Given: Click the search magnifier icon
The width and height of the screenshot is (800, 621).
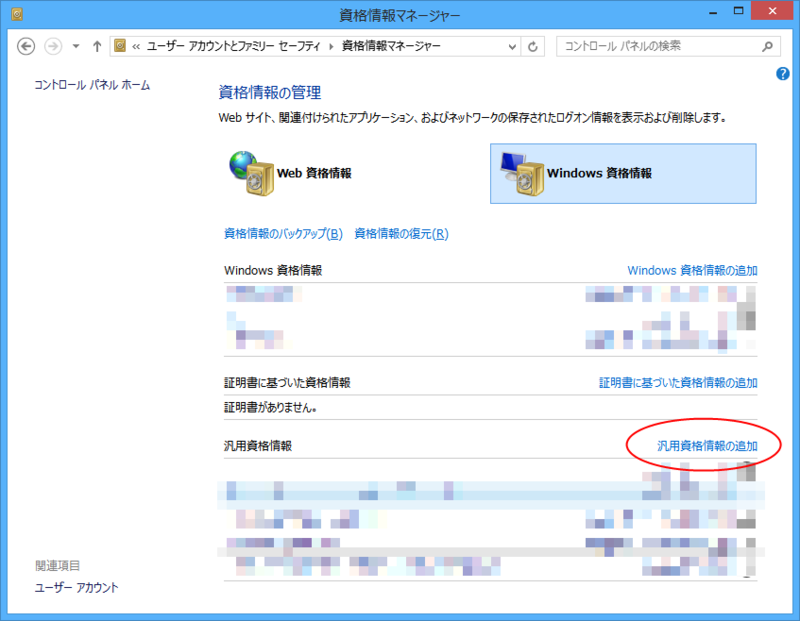Looking at the screenshot, I should (767, 46).
